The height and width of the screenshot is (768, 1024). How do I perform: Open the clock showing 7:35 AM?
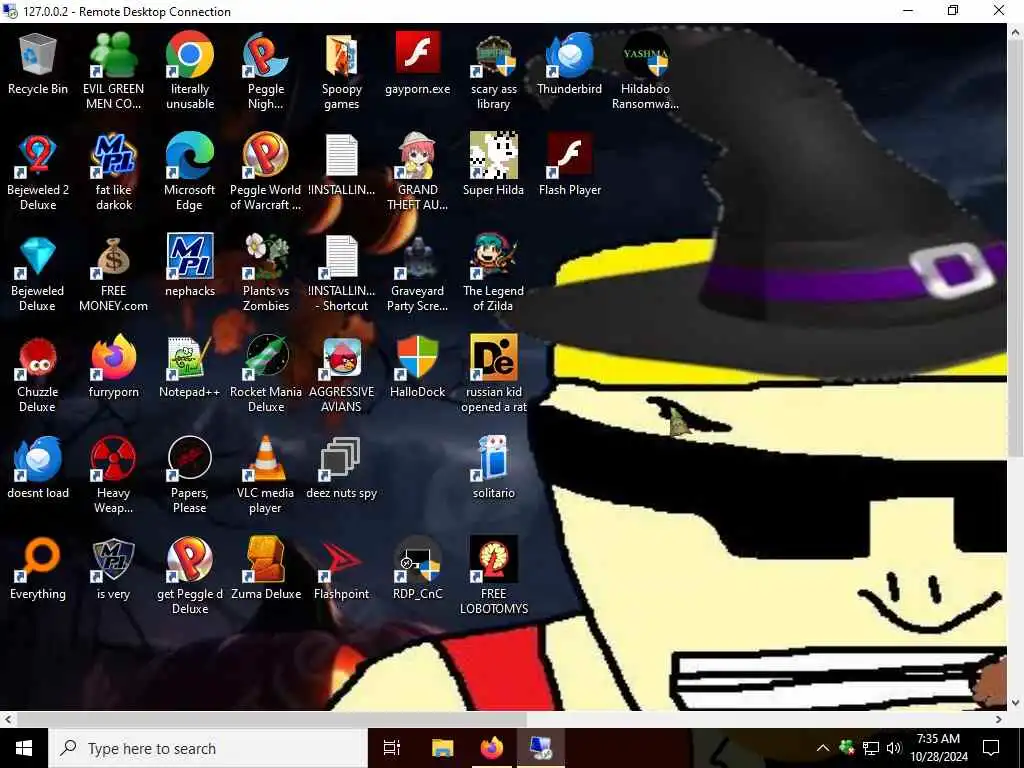938,748
